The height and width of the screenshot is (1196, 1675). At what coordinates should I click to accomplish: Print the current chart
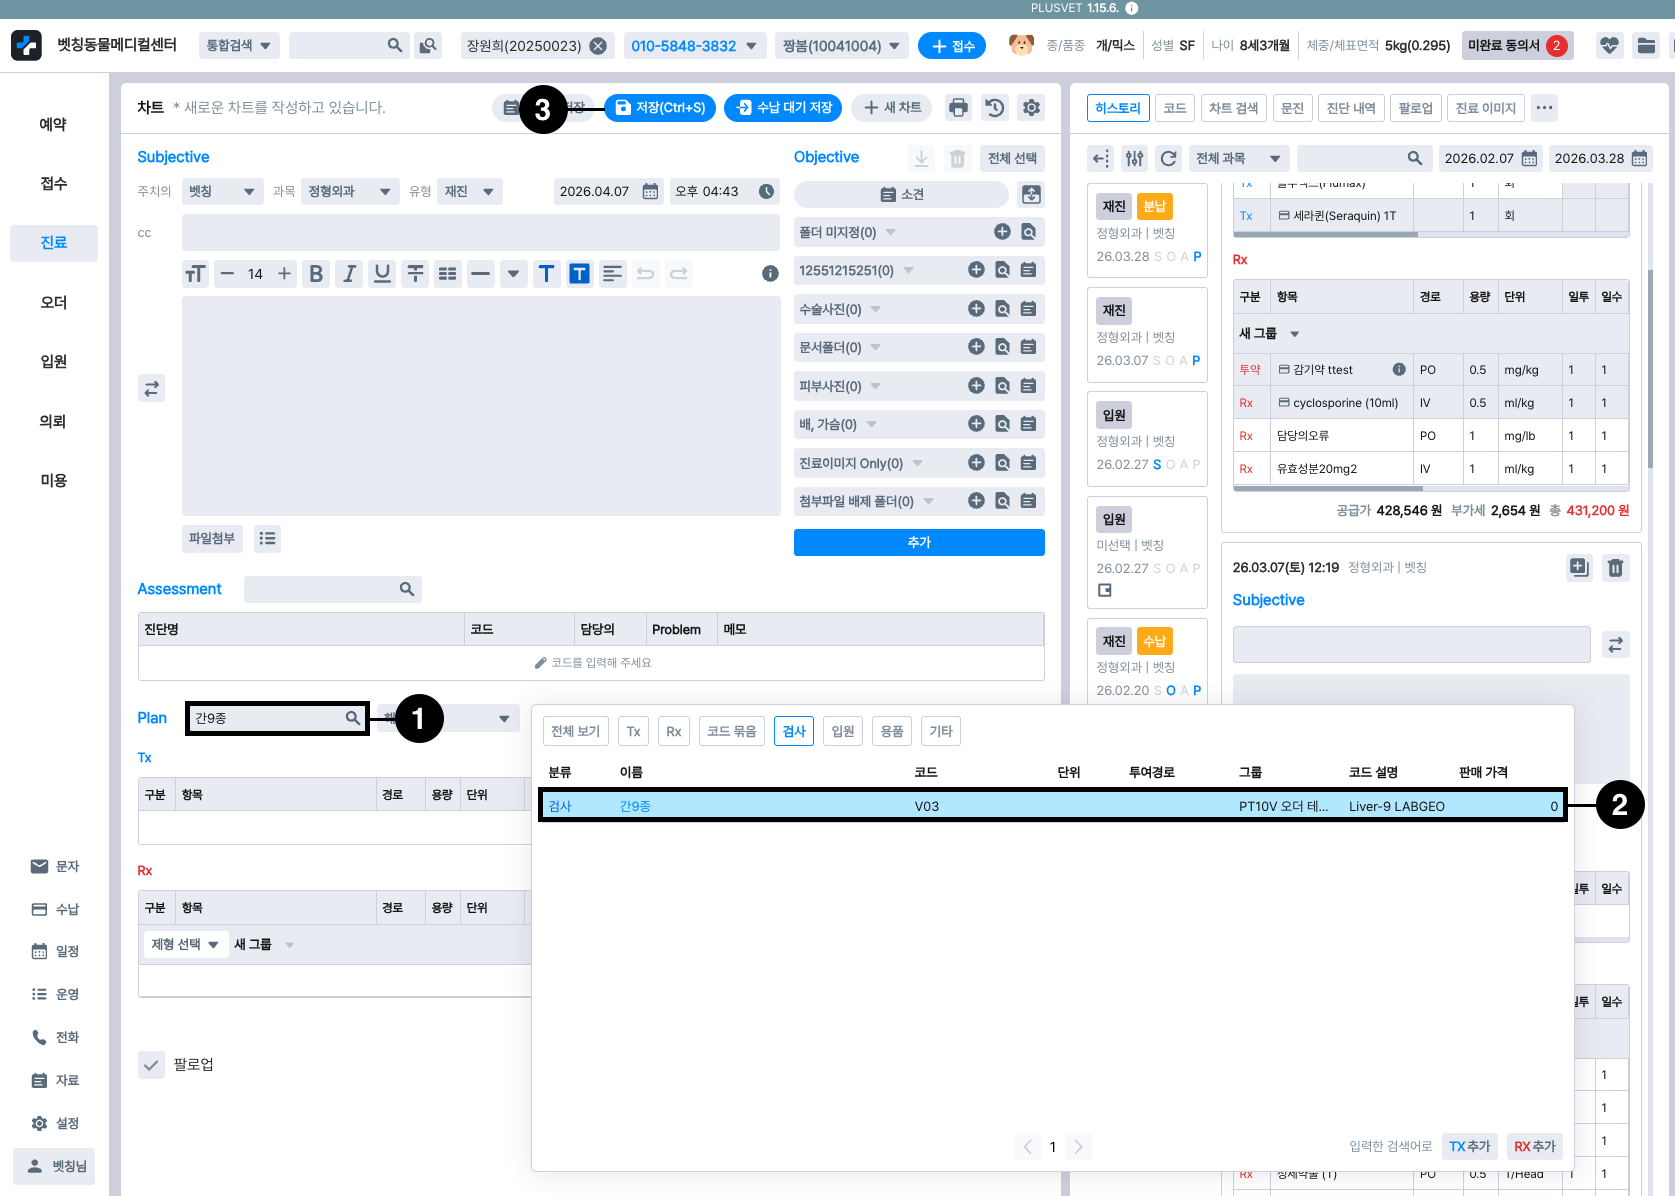958,108
